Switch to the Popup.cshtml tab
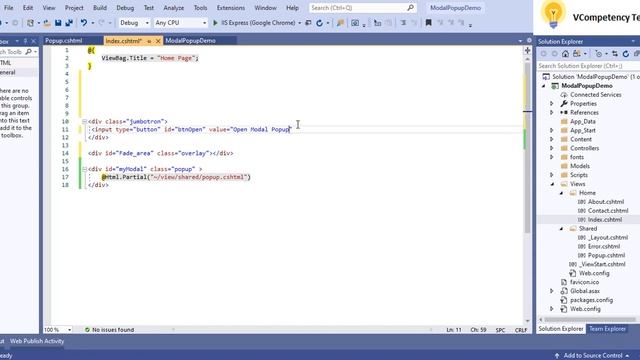This screenshot has width=640, height=360. point(64,41)
